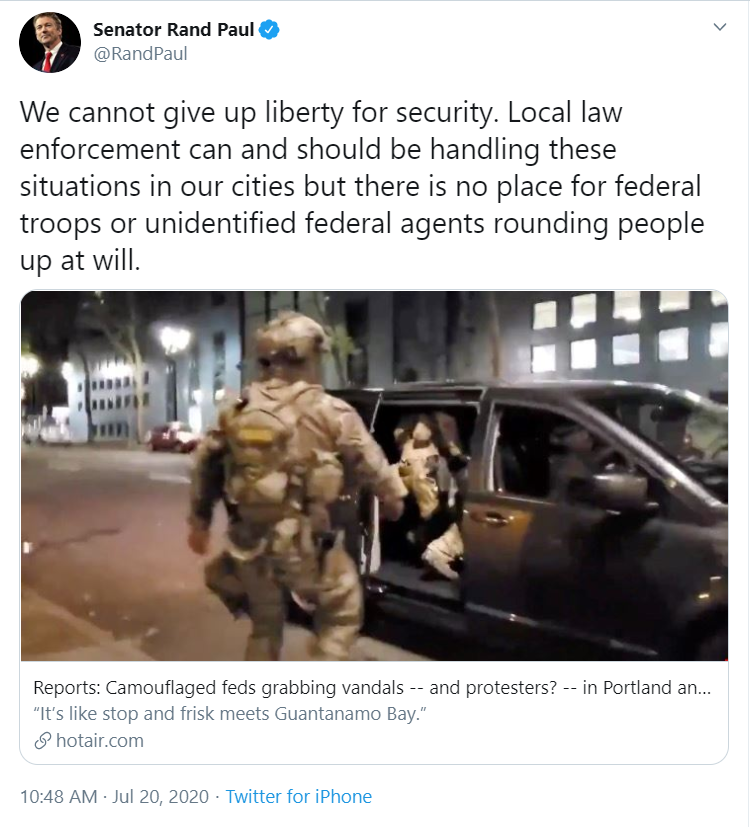Click the Jul 20, 2020 date
This screenshot has height=827, width=750.
160,796
